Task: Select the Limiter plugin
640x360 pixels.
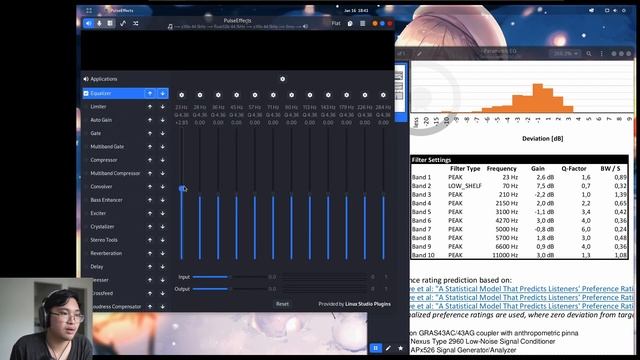Action: (x=98, y=107)
